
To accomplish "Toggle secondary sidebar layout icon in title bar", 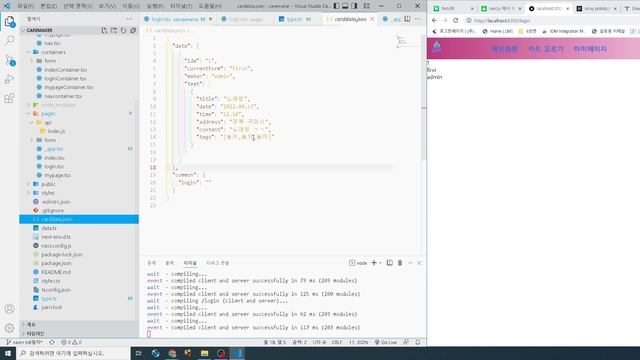I will point(354,6).
